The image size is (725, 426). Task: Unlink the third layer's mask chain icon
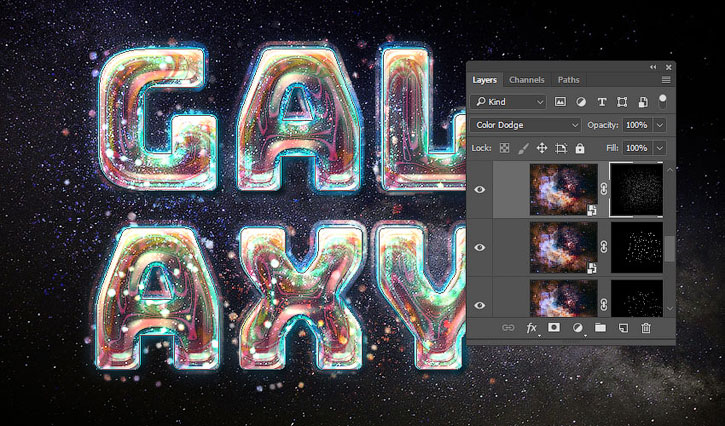(604, 305)
